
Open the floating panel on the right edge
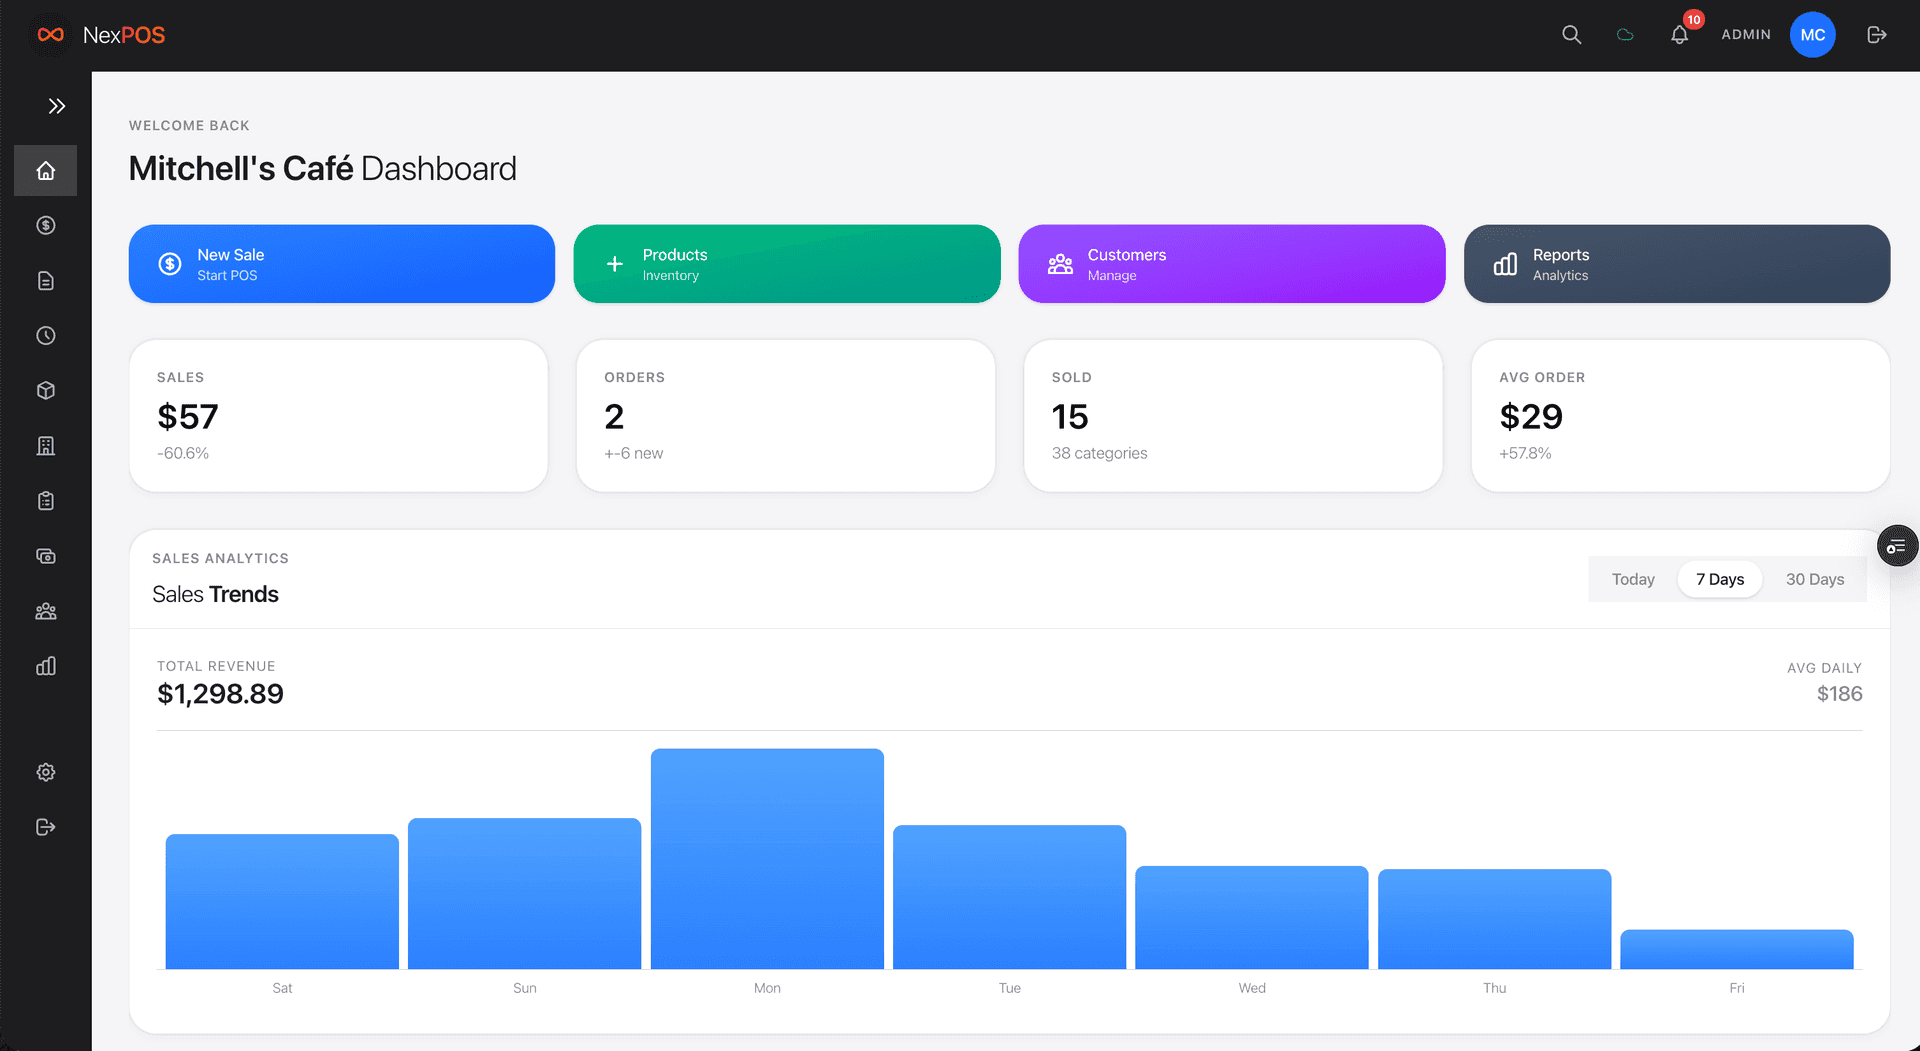[x=1897, y=545]
